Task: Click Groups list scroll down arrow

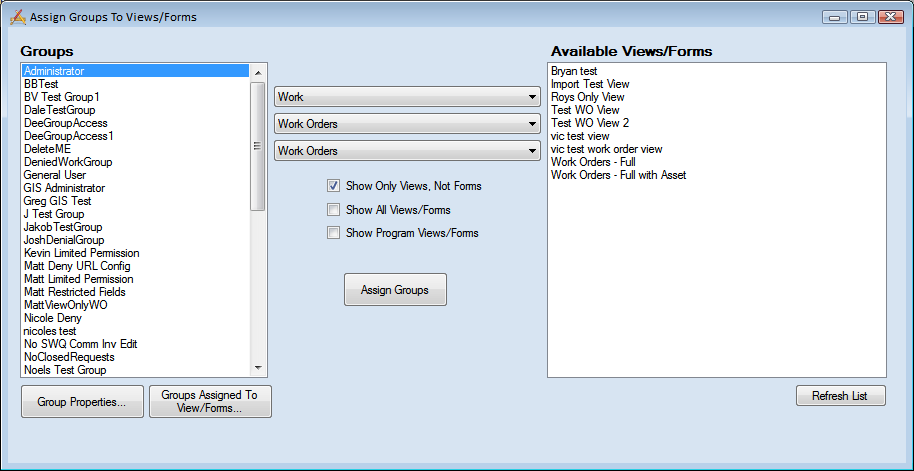Action: click(258, 368)
